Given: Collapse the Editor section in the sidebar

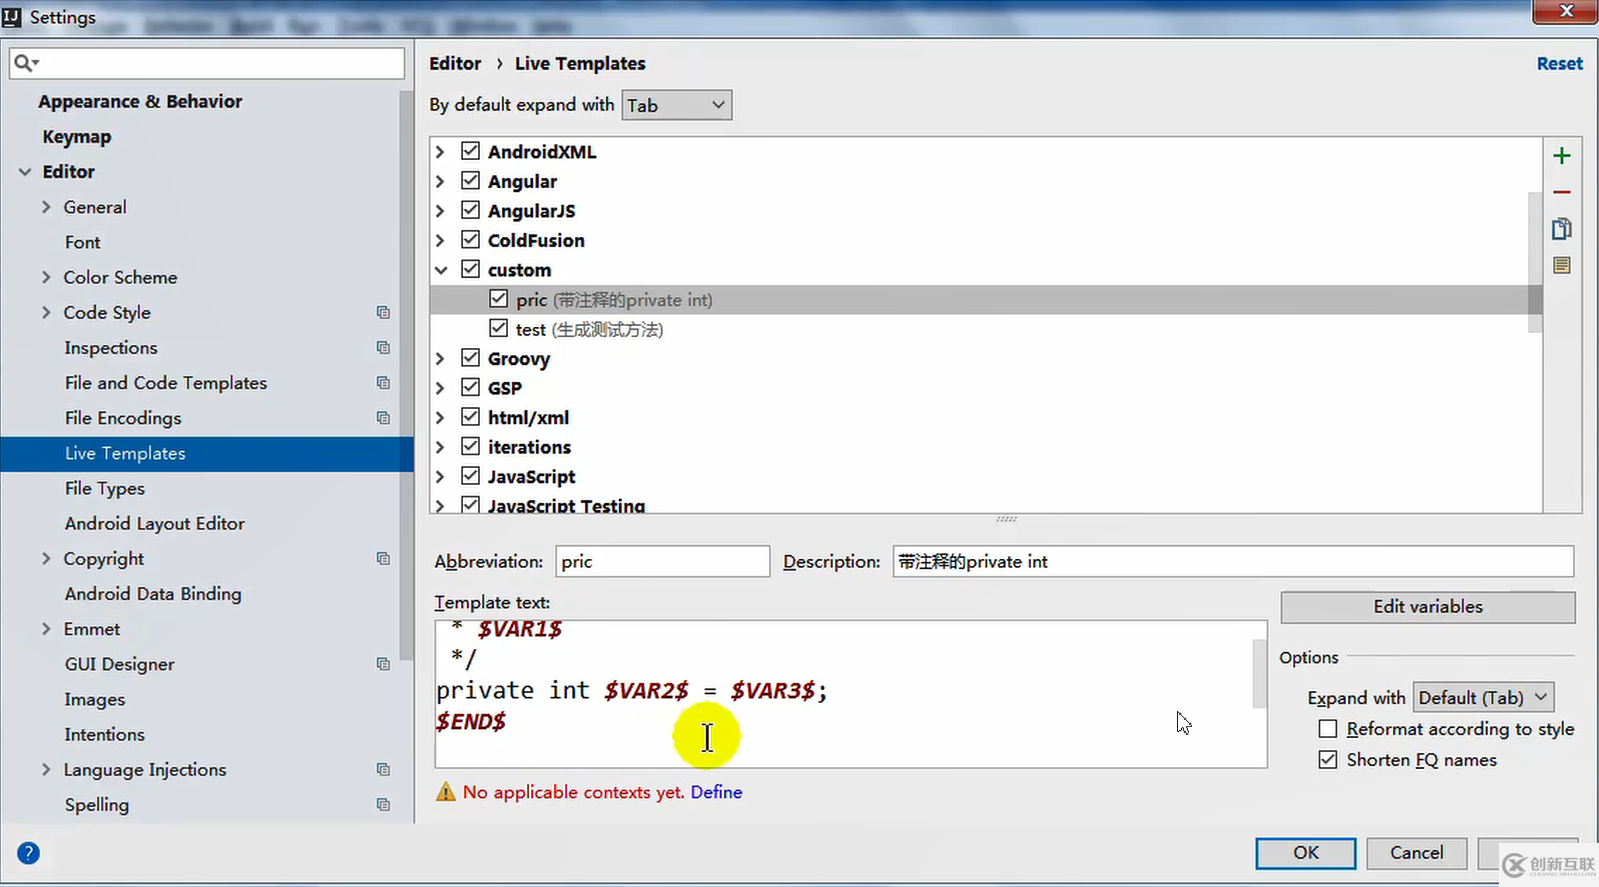Looking at the screenshot, I should (x=25, y=172).
